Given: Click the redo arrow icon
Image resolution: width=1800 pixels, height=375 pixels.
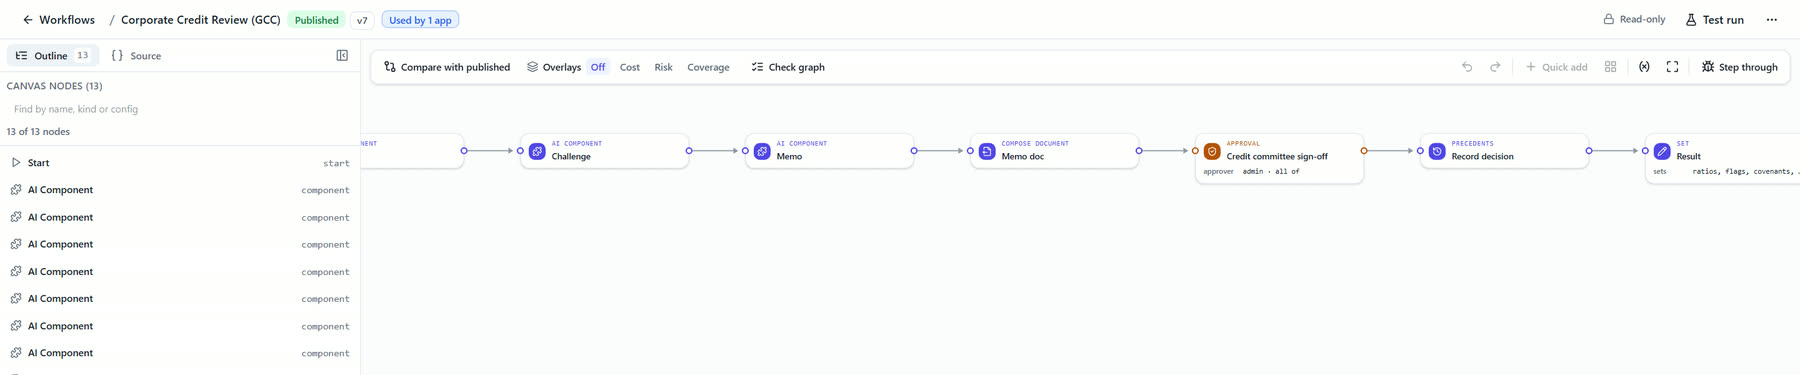Looking at the screenshot, I should 1495,67.
